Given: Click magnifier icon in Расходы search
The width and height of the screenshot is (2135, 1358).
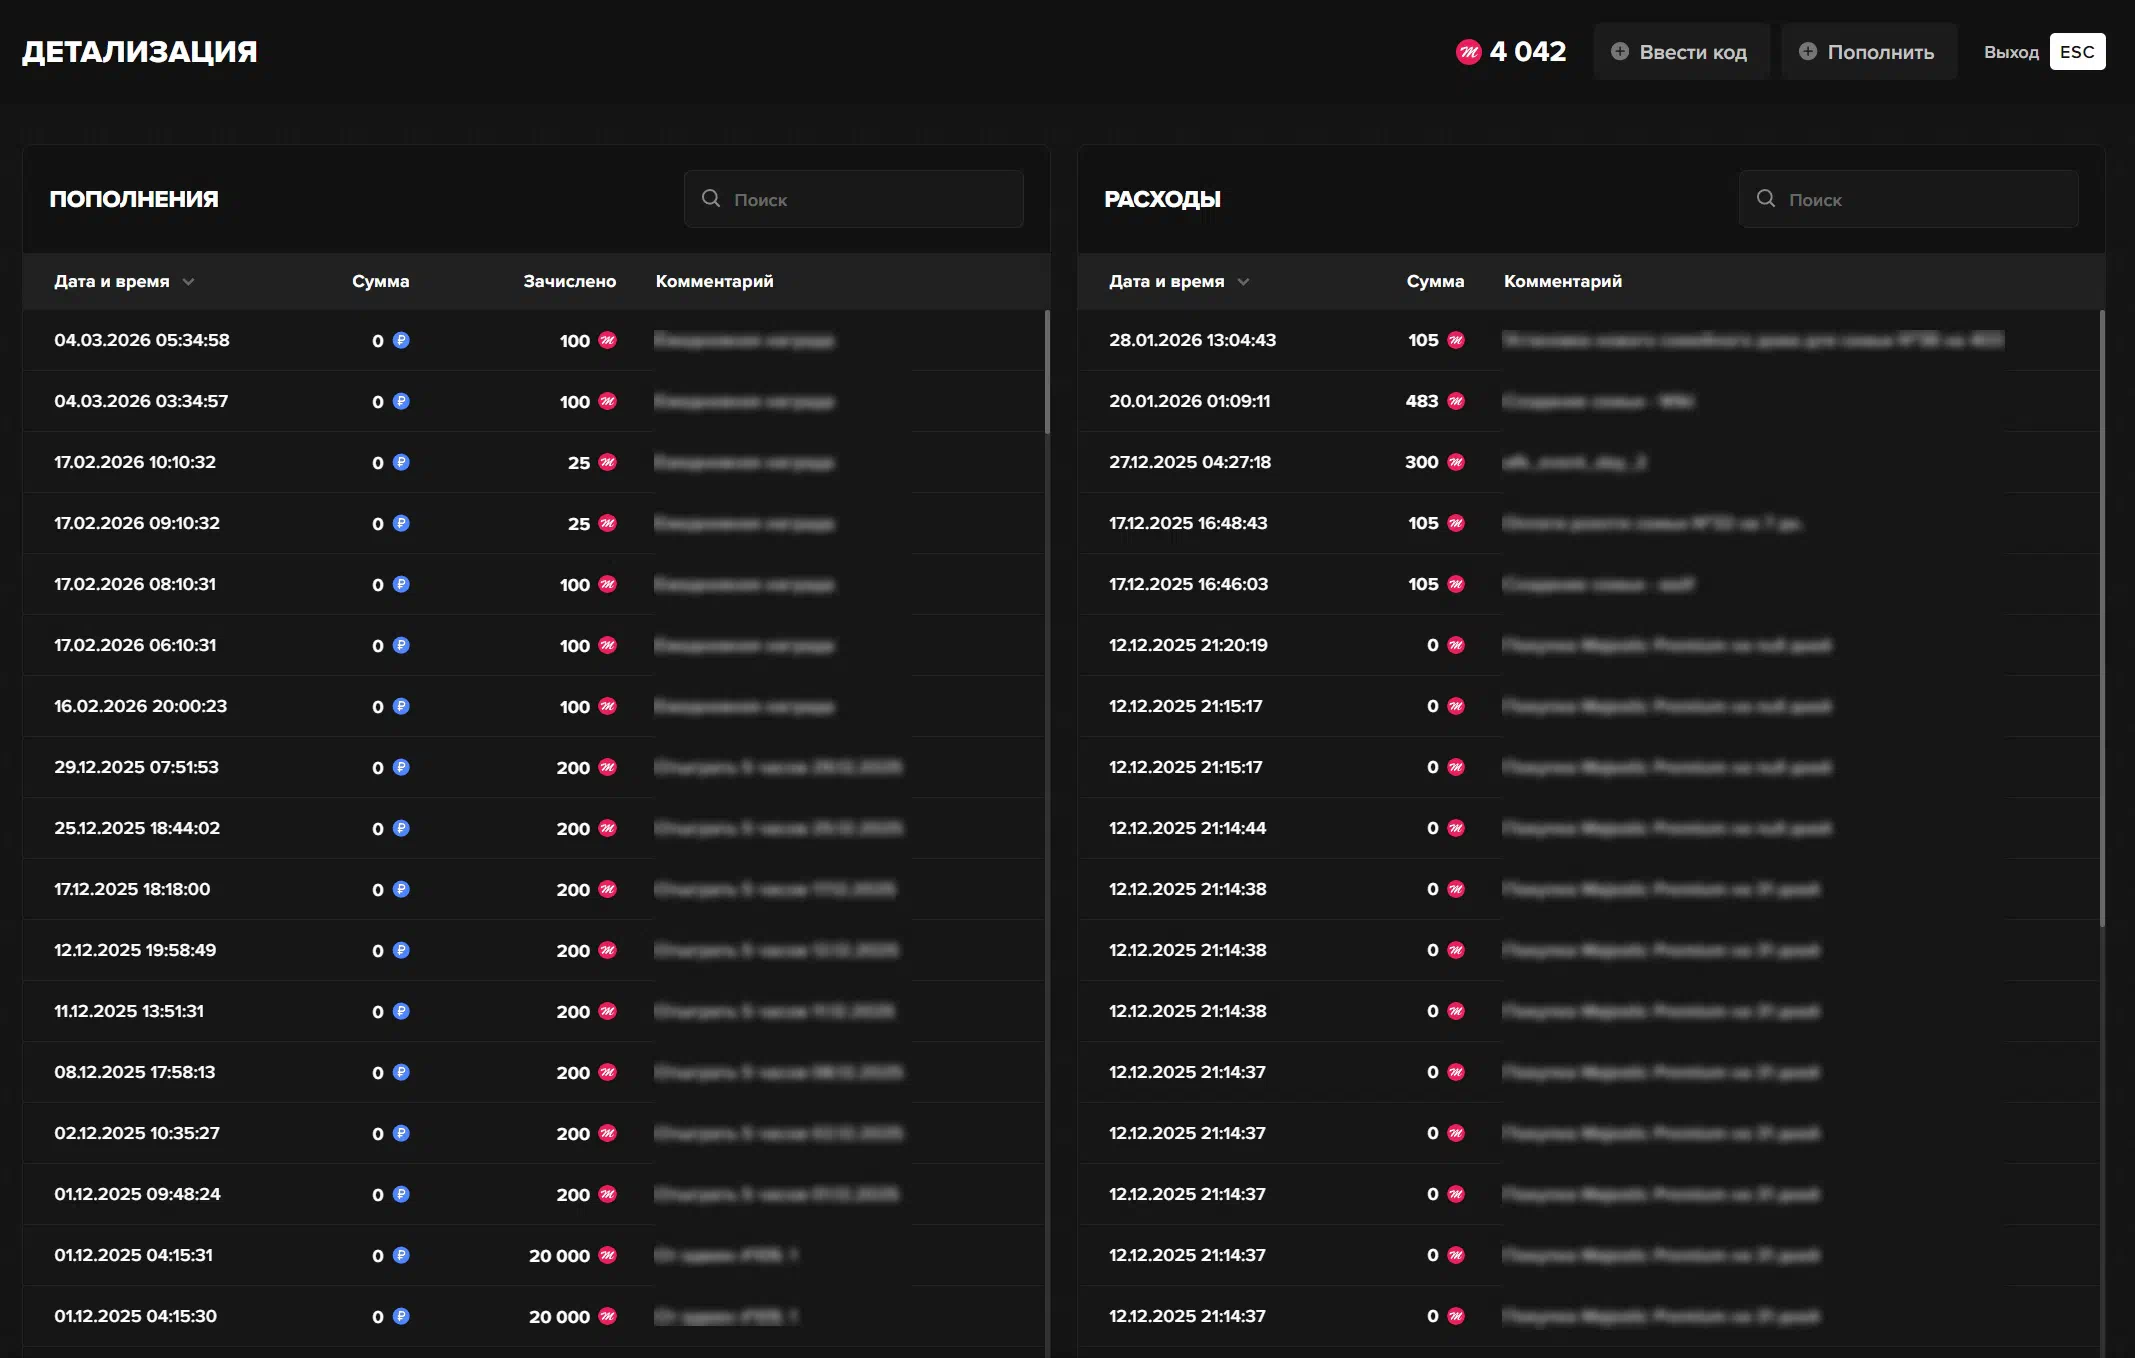Looking at the screenshot, I should 1766,198.
